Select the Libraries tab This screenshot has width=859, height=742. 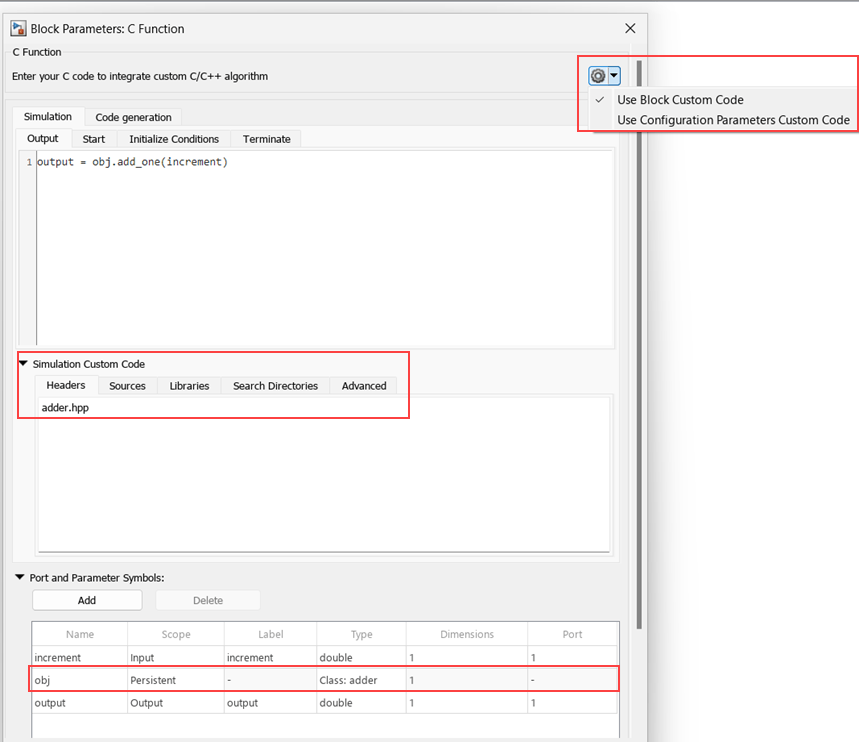coord(189,386)
